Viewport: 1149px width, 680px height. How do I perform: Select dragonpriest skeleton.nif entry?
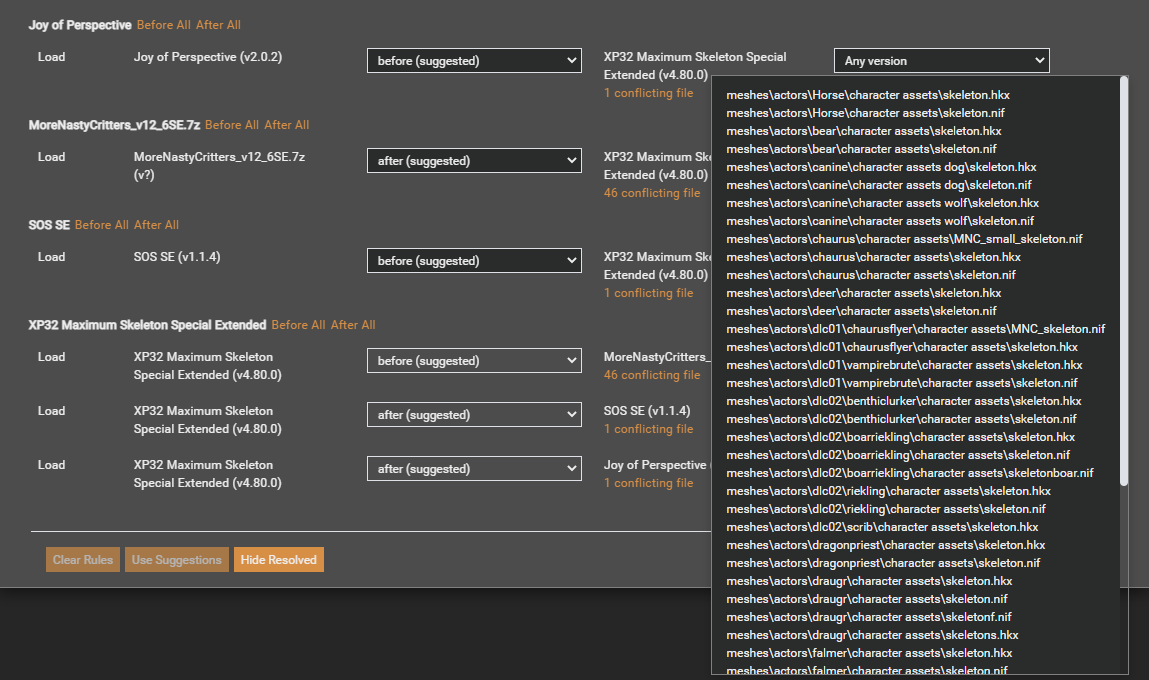click(883, 563)
